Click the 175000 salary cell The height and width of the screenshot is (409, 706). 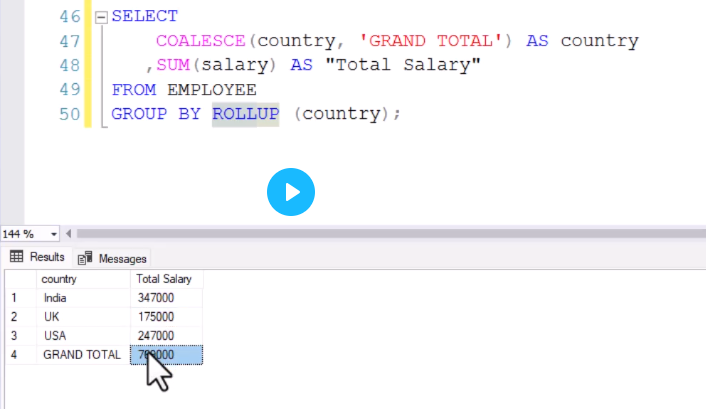pyautogui.click(x=166, y=317)
